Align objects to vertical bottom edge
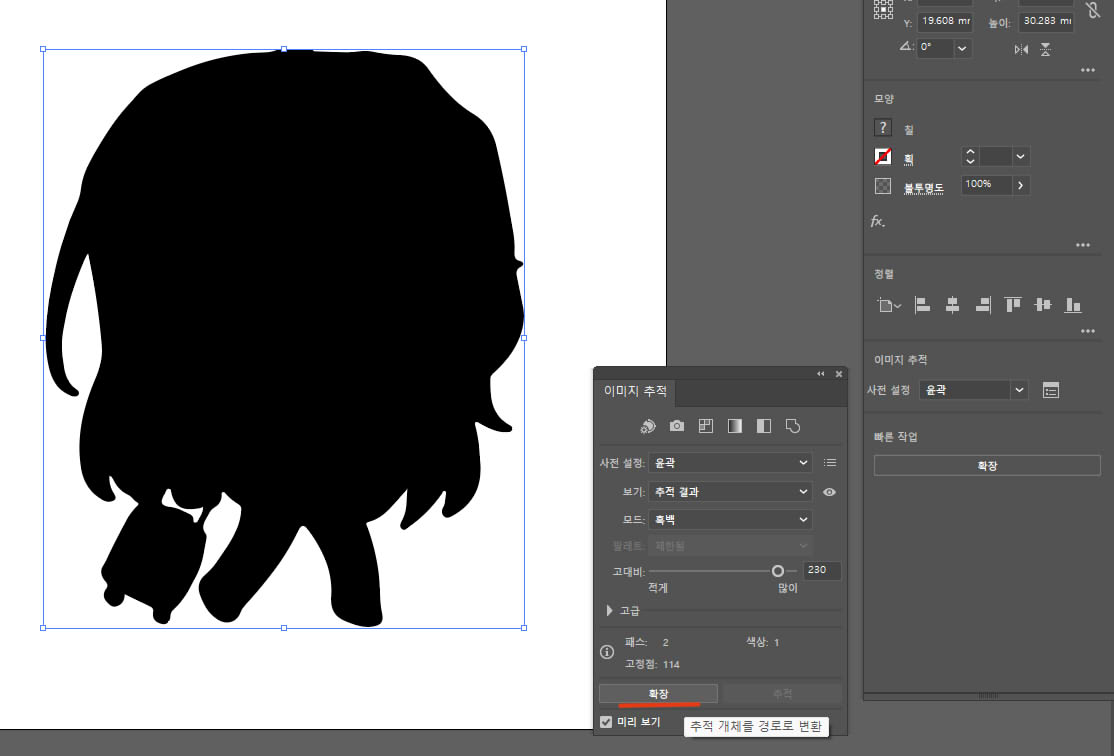The width and height of the screenshot is (1114, 756). click(x=1073, y=305)
